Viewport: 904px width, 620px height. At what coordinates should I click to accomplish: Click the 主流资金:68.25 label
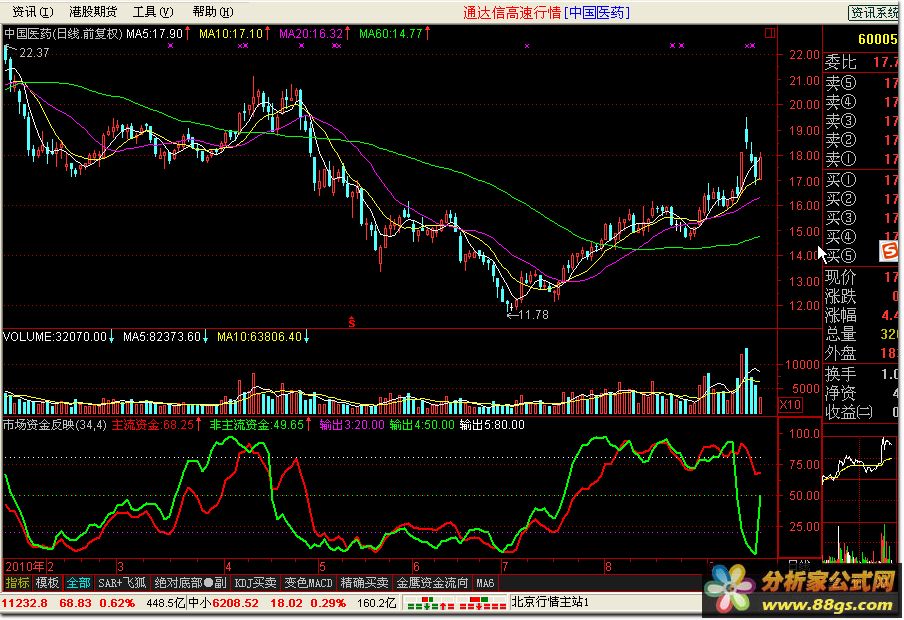153,425
